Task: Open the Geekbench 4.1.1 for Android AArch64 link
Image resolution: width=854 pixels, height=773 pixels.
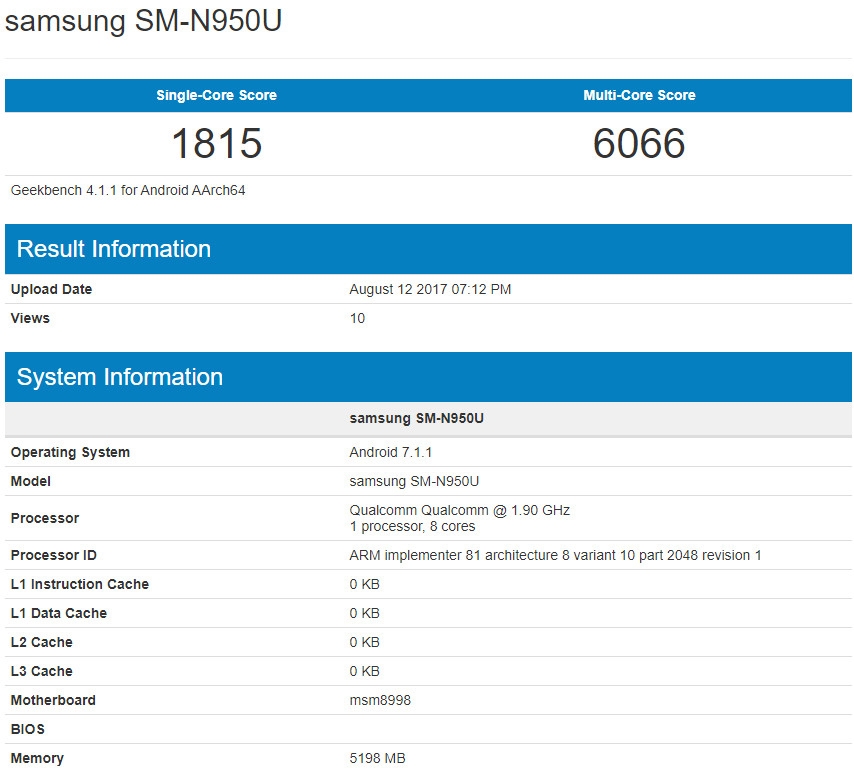Action: click(x=127, y=189)
